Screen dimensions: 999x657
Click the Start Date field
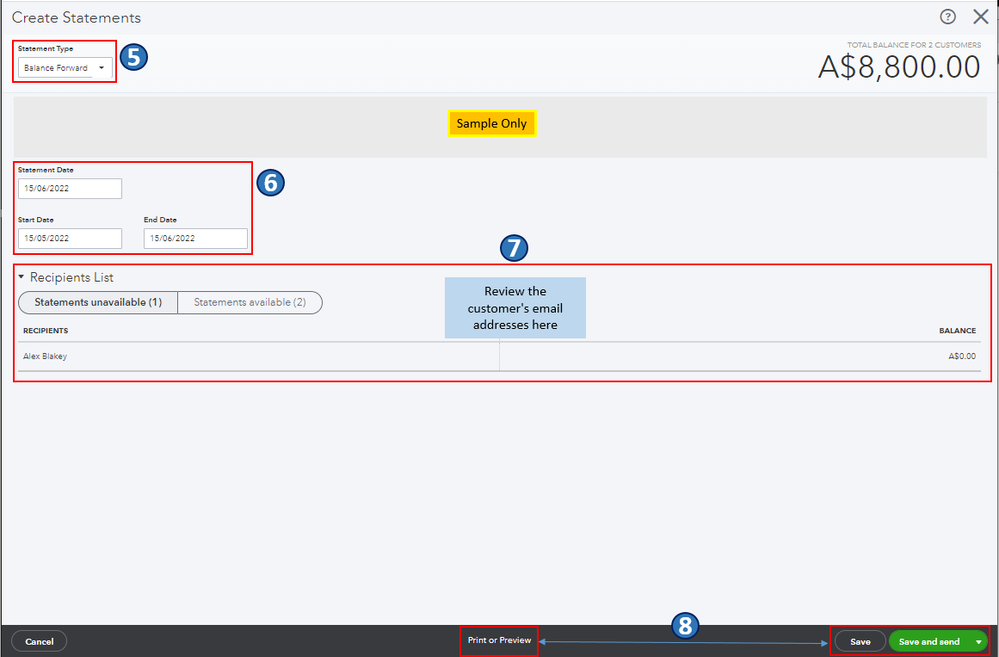(x=69, y=238)
